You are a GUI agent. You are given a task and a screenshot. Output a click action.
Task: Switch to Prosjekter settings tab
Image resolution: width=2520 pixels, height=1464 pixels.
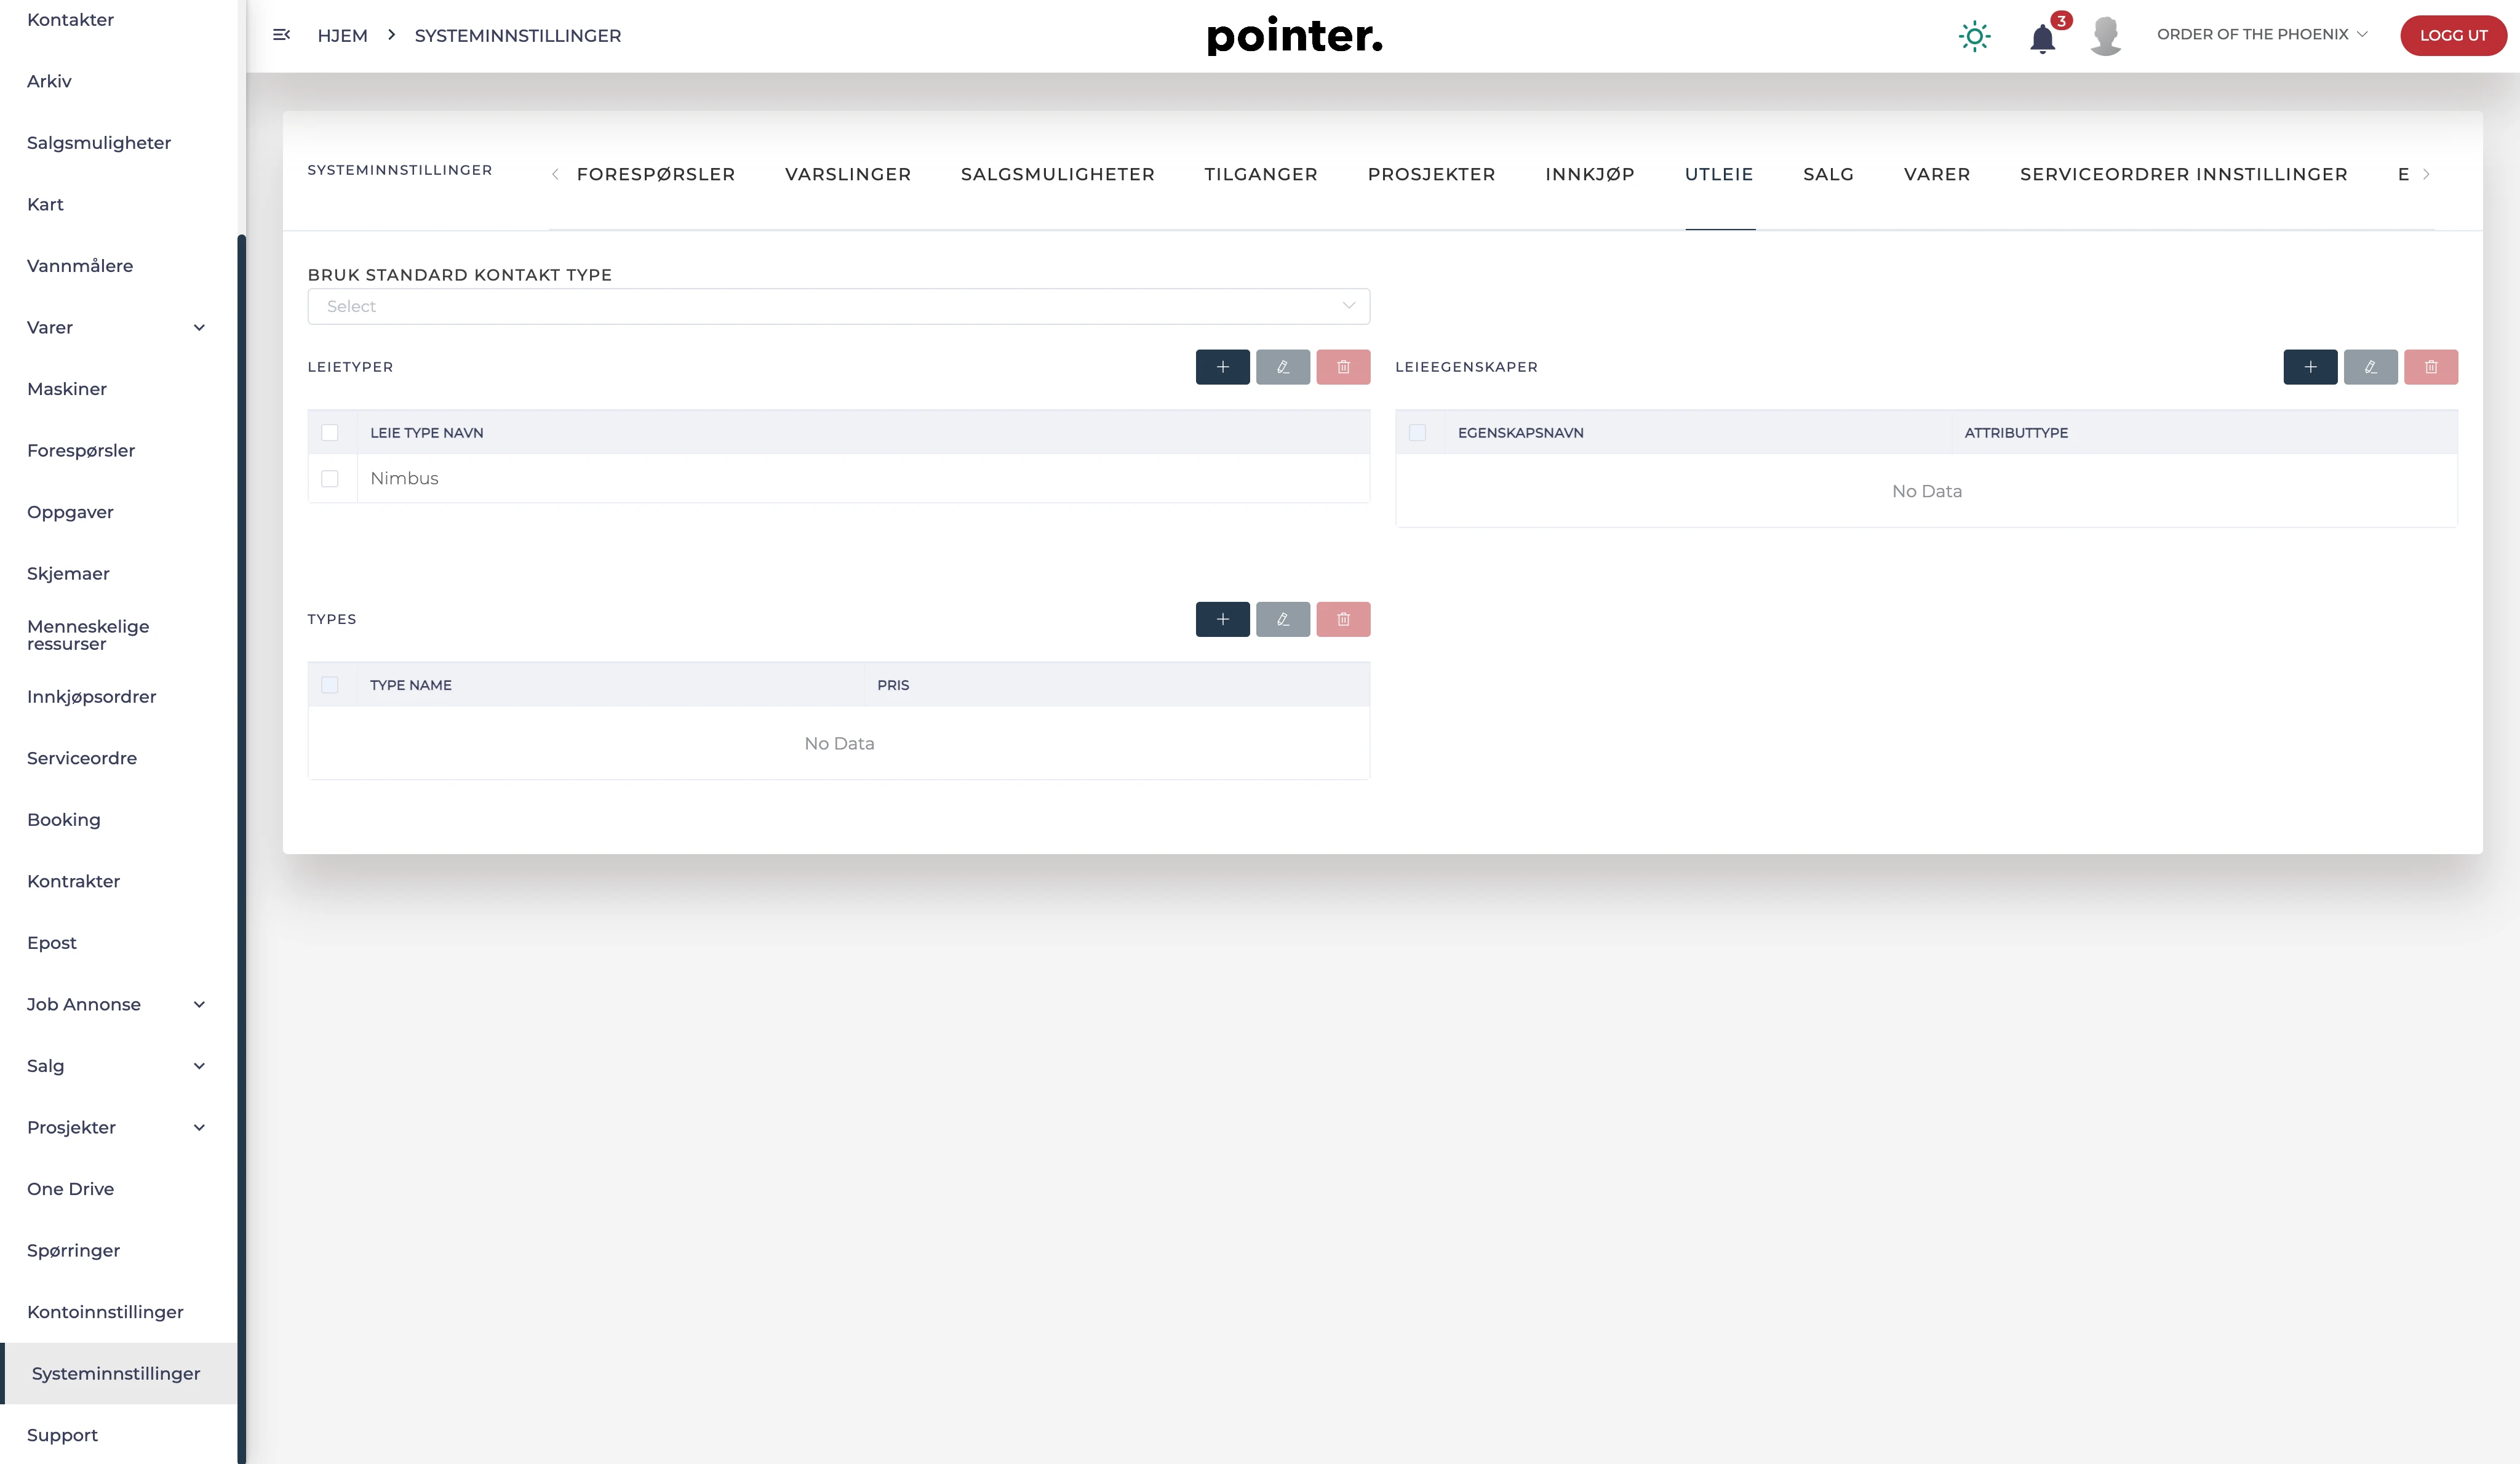(x=1432, y=174)
